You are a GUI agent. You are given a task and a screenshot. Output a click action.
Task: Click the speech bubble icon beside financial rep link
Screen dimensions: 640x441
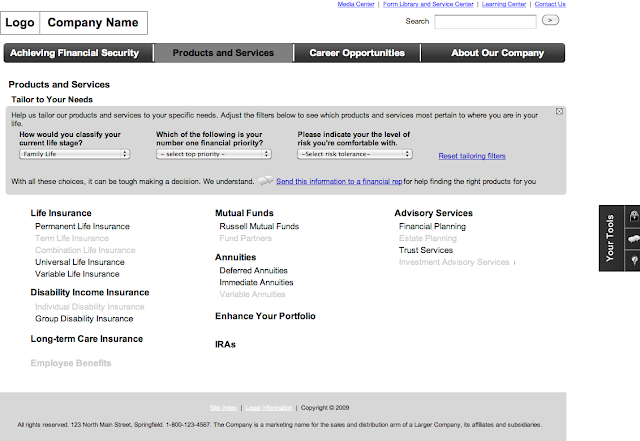click(265, 180)
